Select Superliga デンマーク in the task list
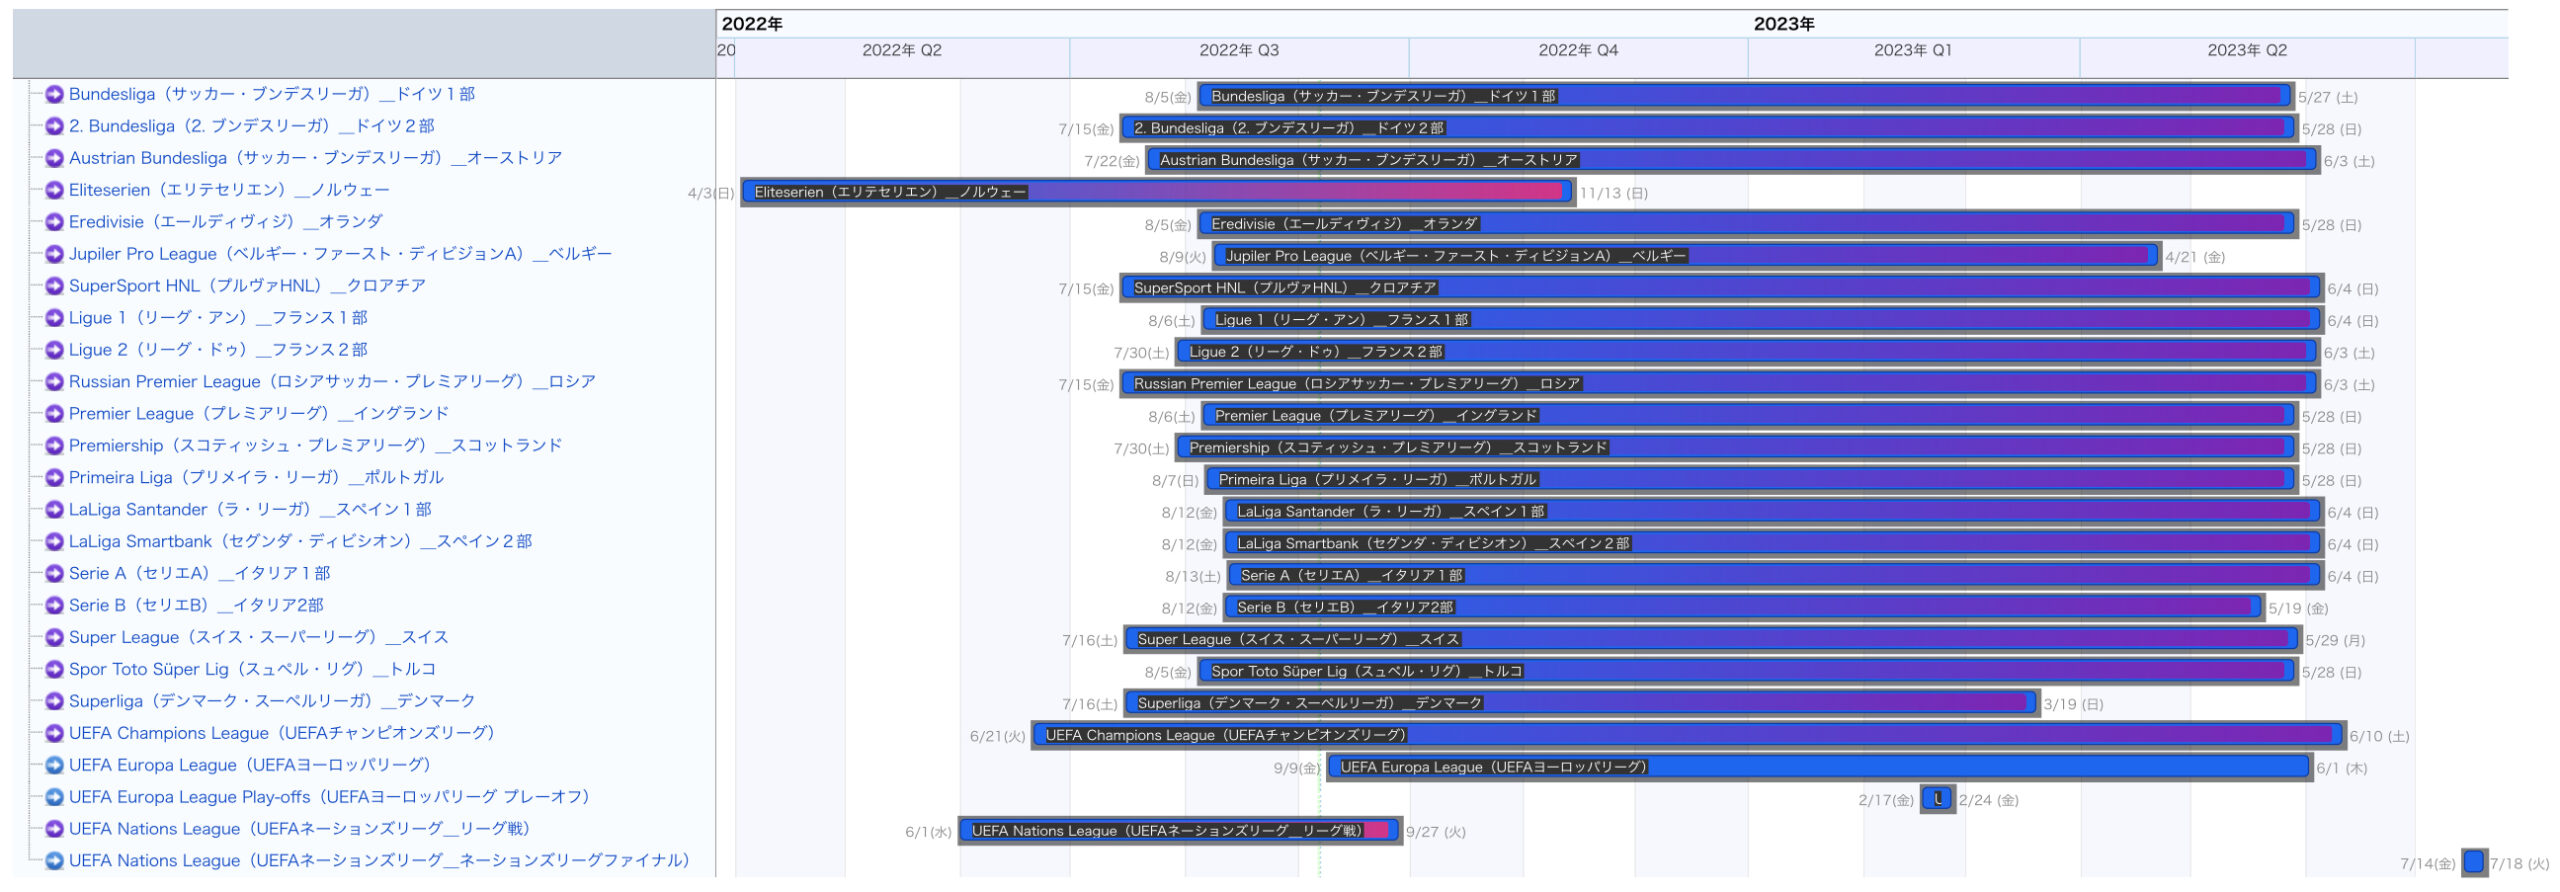This screenshot has height=892, width=2560. [x=272, y=701]
